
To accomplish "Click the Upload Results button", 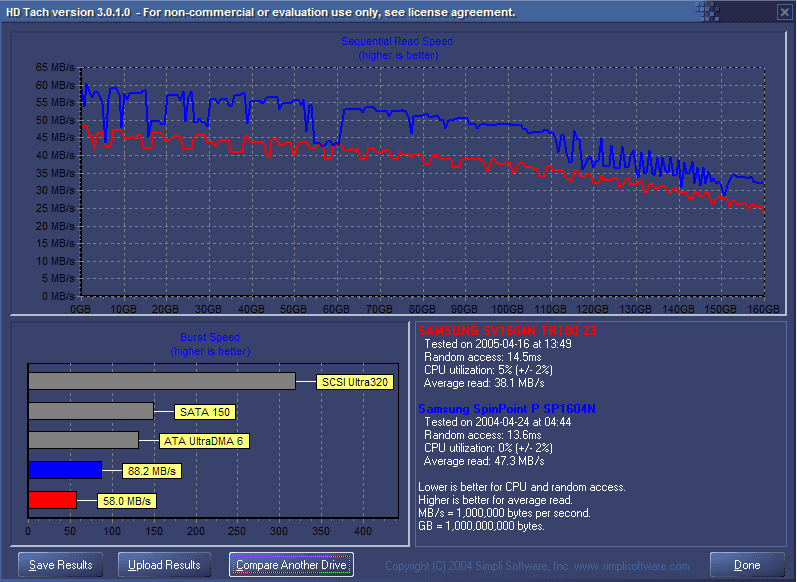I will (x=164, y=565).
